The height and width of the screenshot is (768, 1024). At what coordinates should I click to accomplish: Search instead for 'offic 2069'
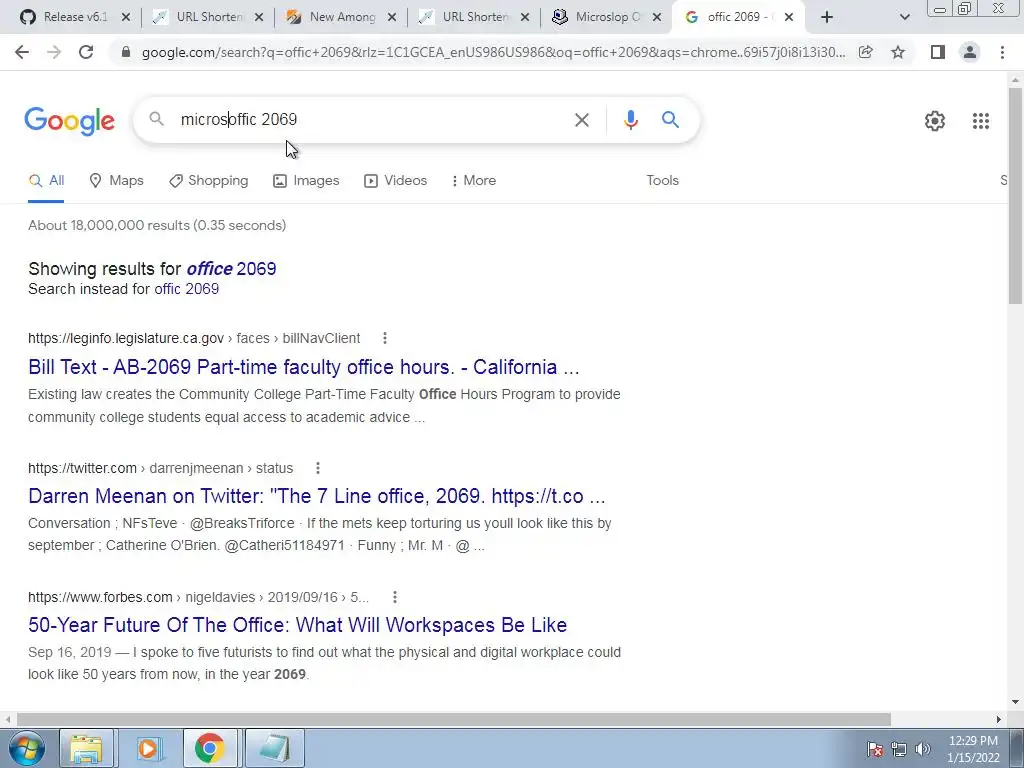tap(186, 289)
